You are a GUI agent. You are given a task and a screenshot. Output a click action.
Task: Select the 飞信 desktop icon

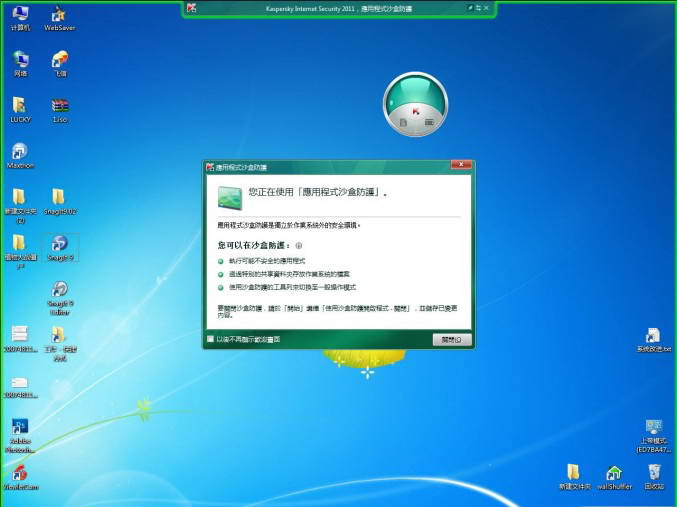[x=60, y=63]
